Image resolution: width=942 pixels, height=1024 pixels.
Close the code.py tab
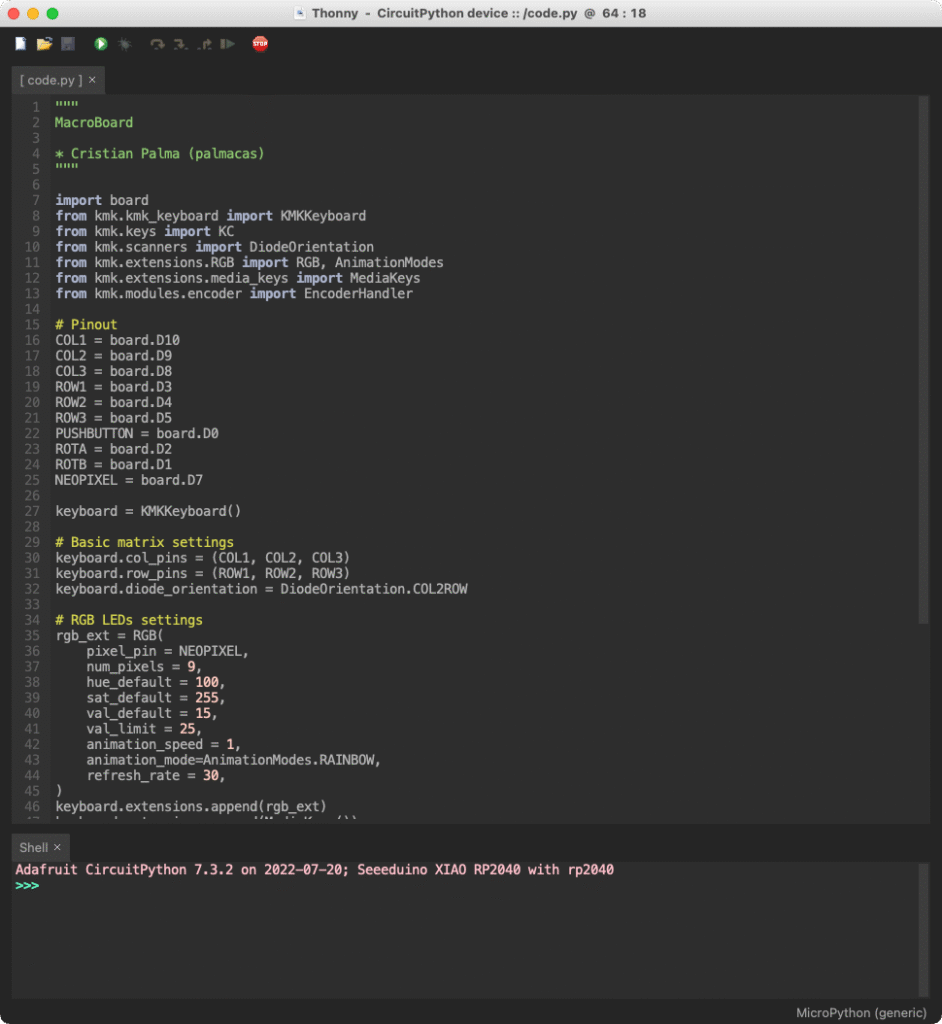pyautogui.click(x=93, y=80)
